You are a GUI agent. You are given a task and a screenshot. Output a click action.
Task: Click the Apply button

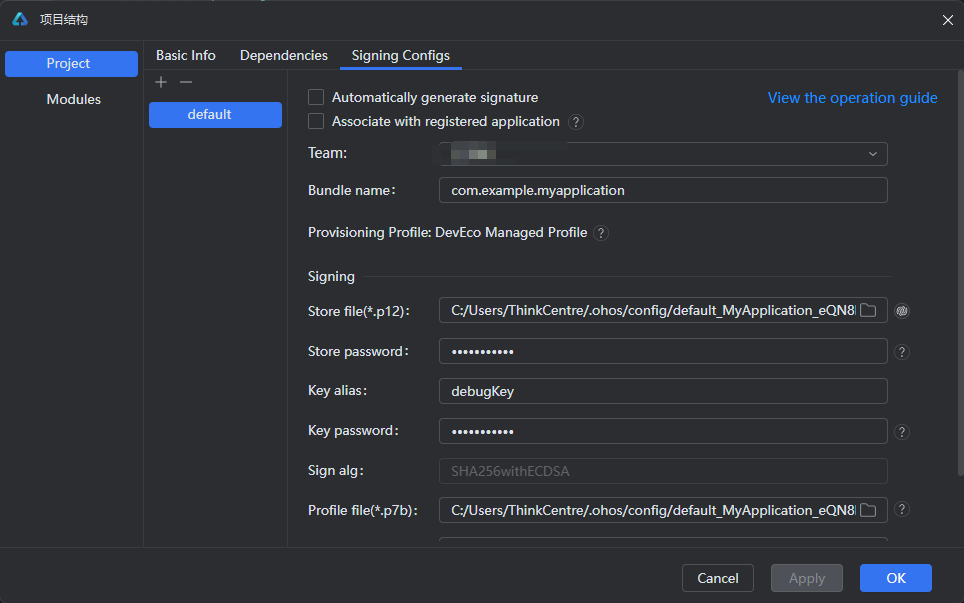pos(807,578)
